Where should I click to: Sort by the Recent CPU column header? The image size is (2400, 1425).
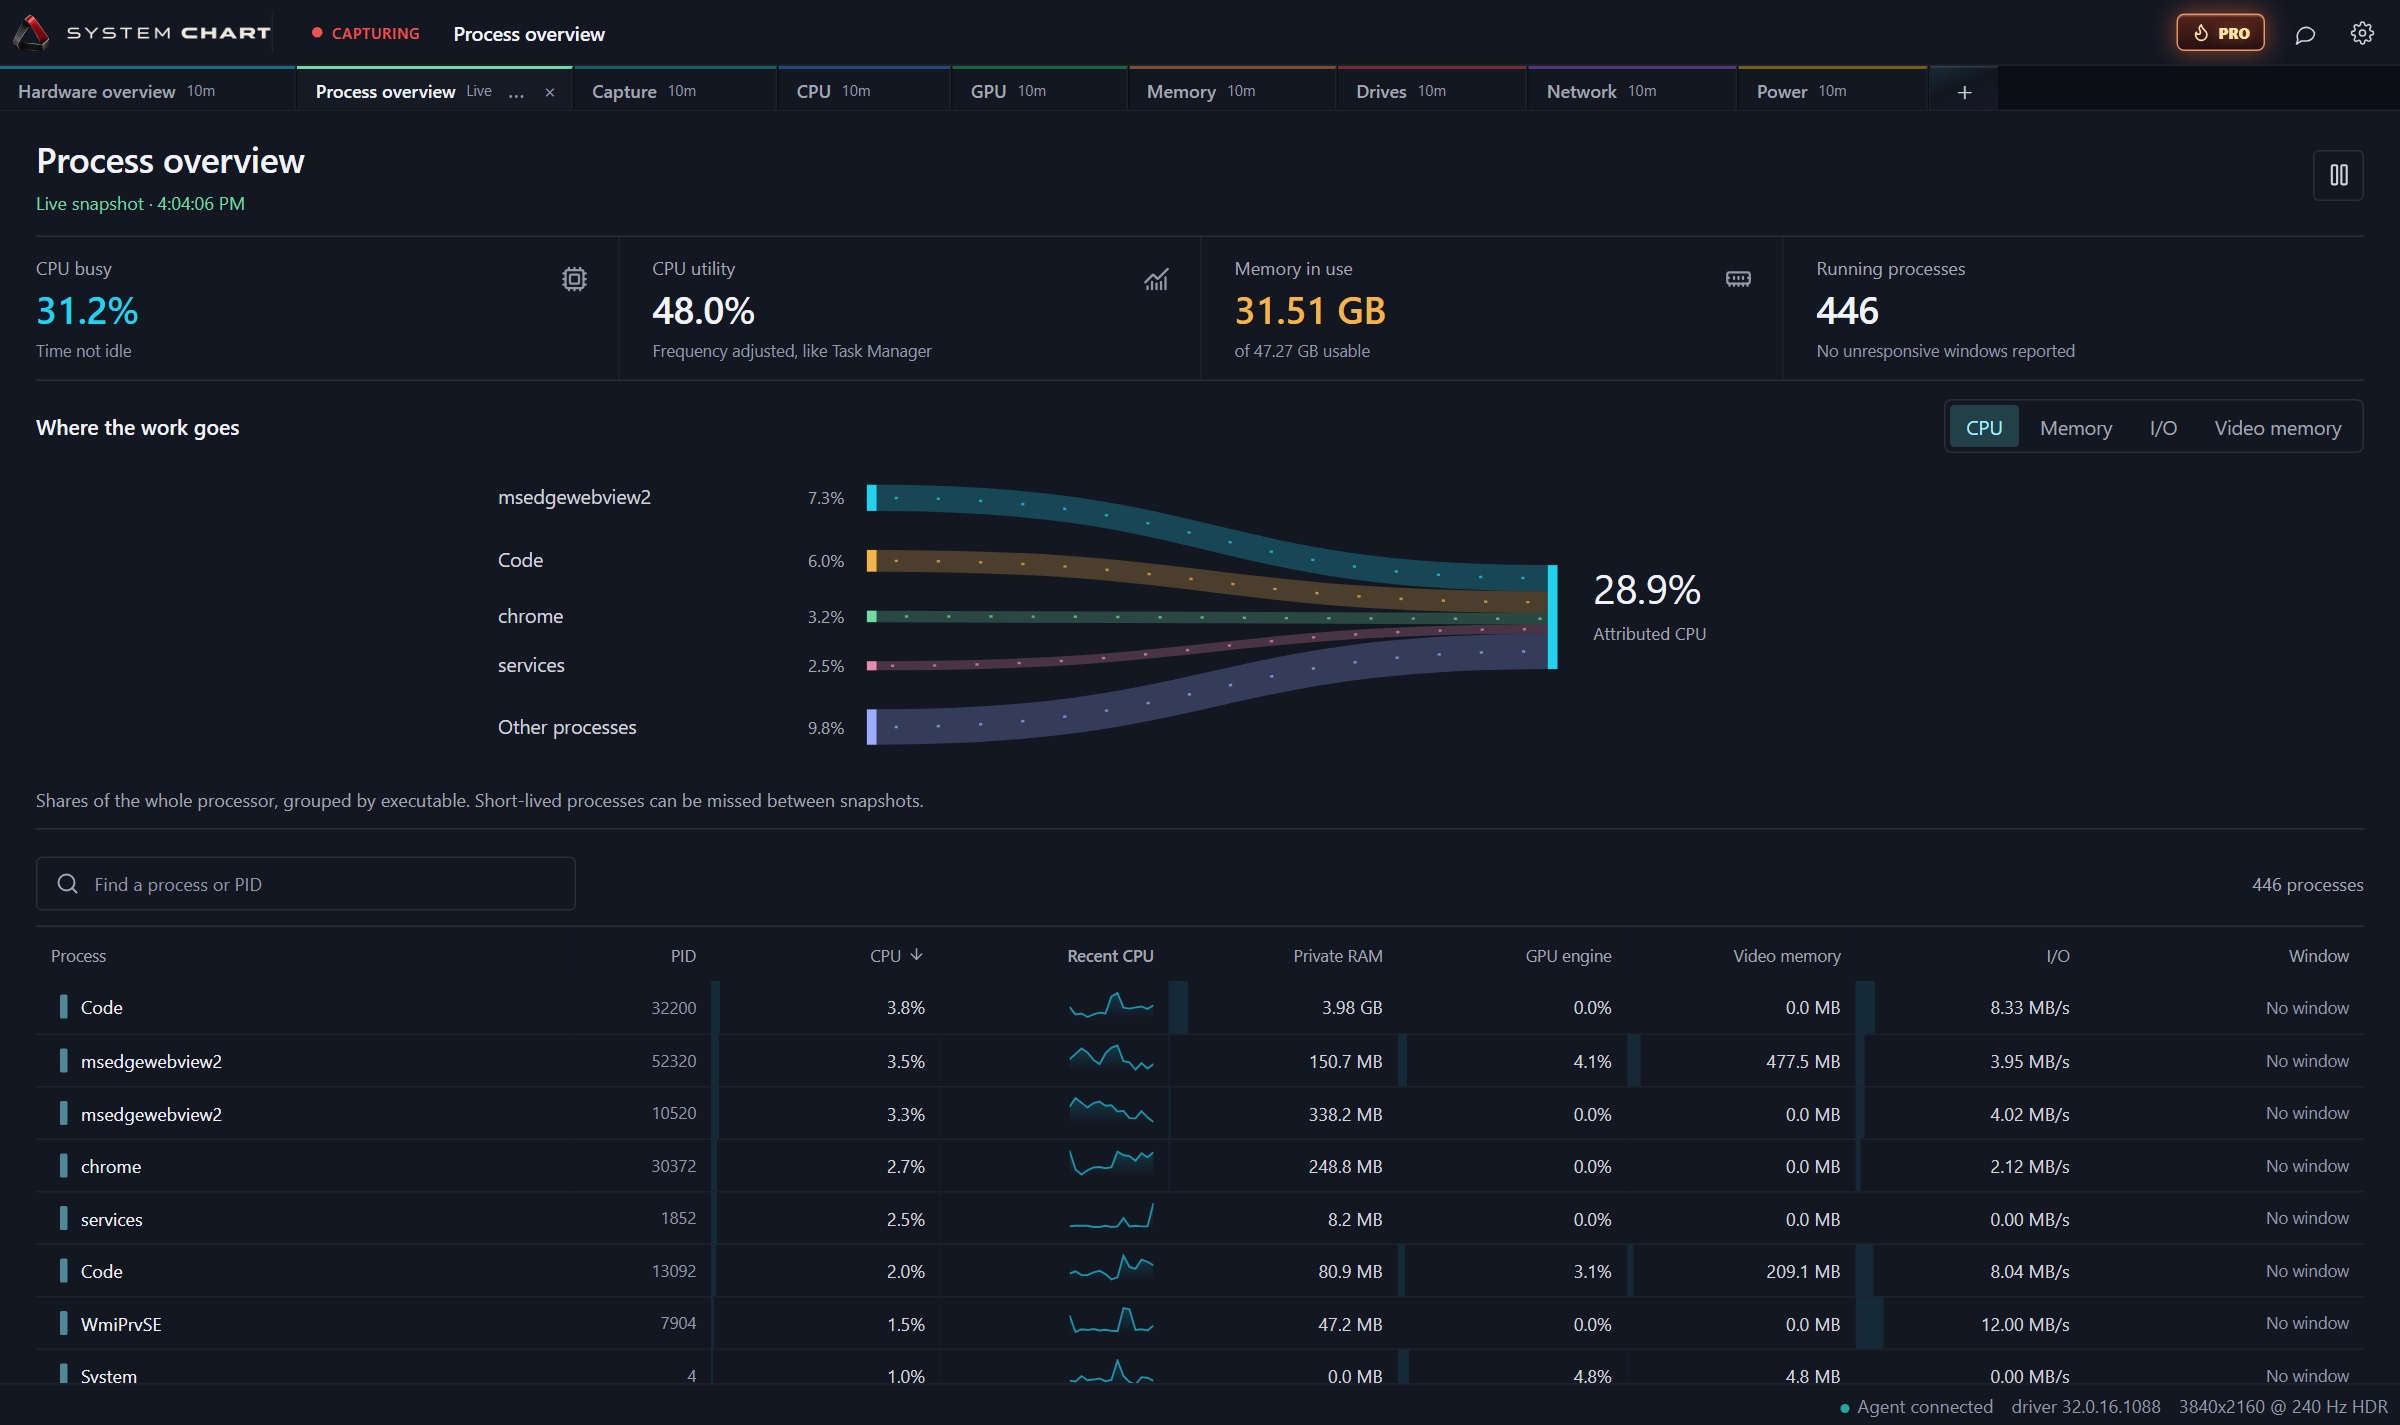tap(1110, 956)
